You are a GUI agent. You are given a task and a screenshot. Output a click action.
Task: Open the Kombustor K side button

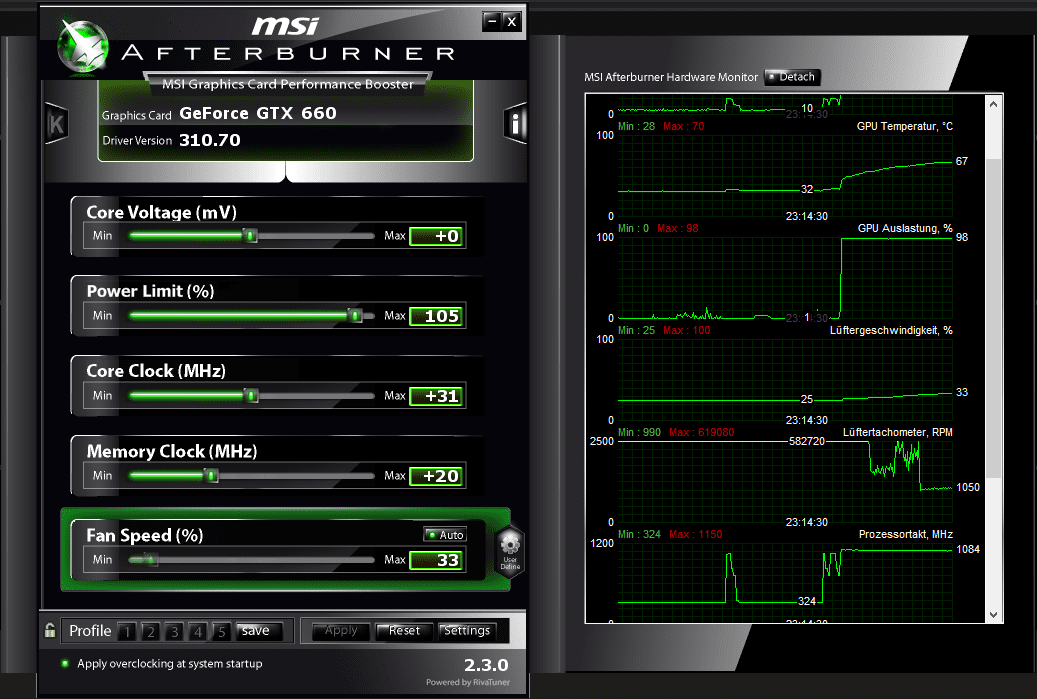(56, 124)
